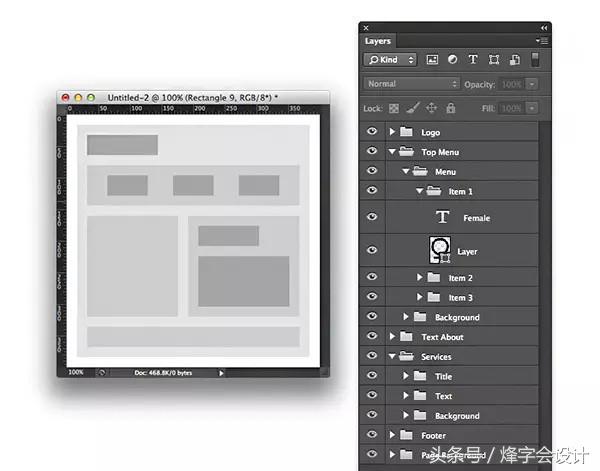Screen dimensions: 600x471
Task: Select the Item 3 layer name
Action: point(461,298)
